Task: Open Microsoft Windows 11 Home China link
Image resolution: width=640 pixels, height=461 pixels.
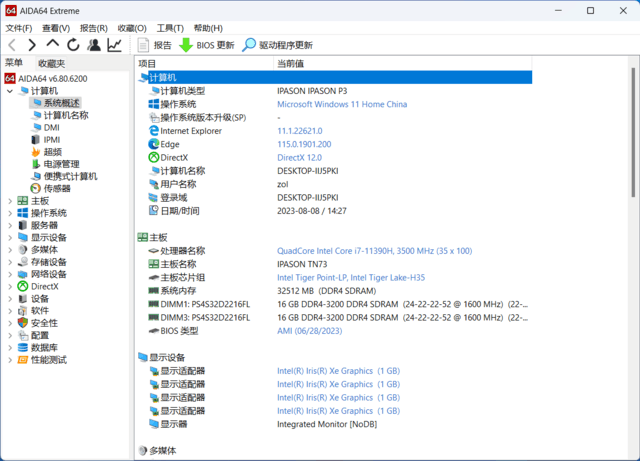Action: 342,104
